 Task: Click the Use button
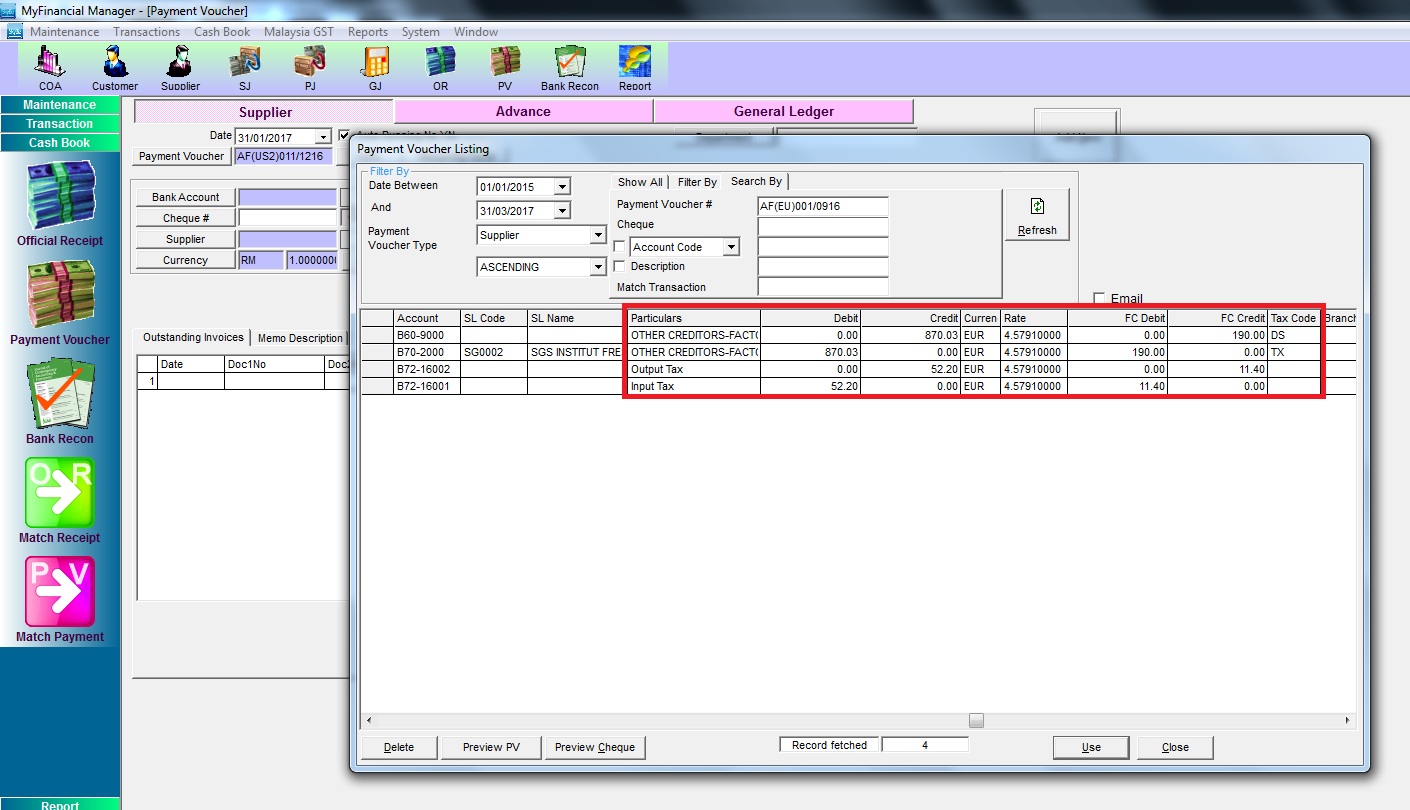tap(1090, 747)
